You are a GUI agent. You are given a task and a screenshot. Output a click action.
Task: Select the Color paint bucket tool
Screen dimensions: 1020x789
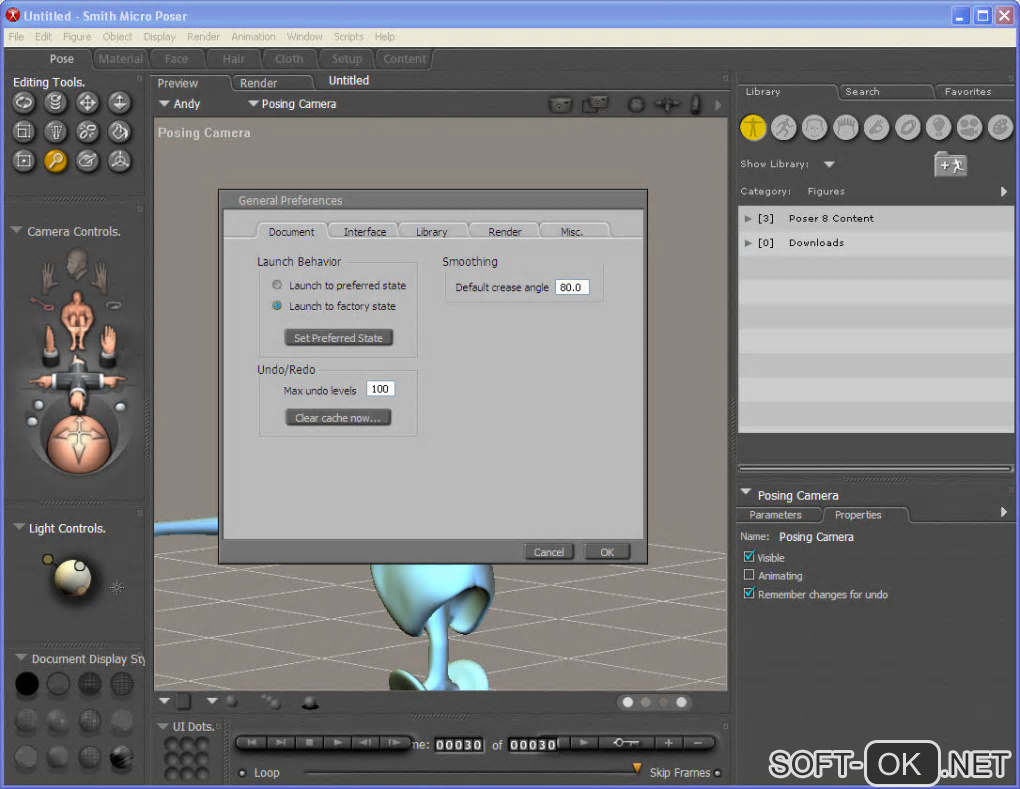coord(119,131)
